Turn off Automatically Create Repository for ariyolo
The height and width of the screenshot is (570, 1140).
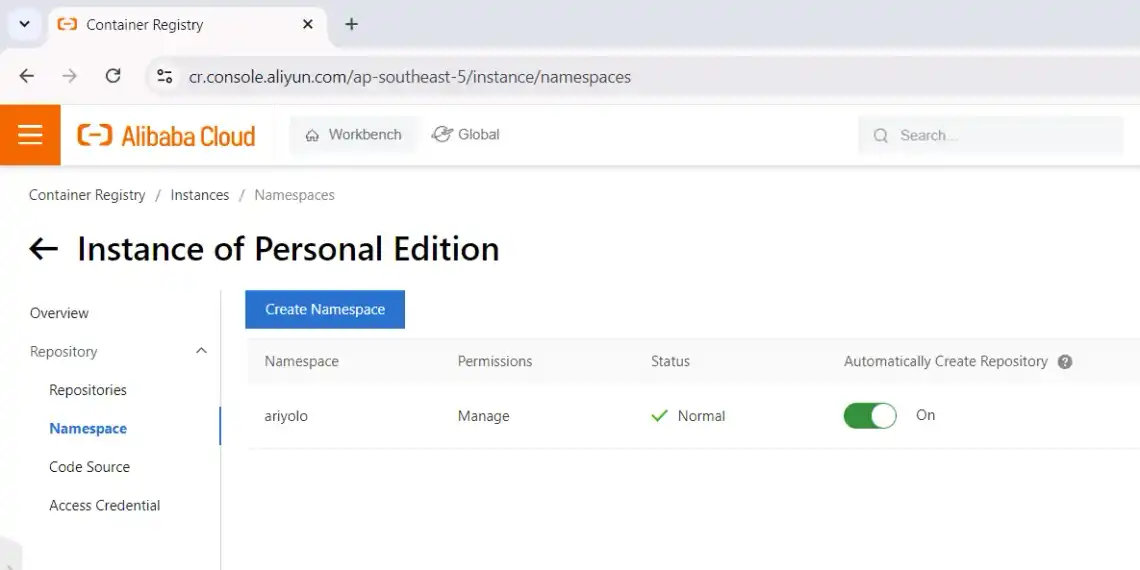coord(870,416)
